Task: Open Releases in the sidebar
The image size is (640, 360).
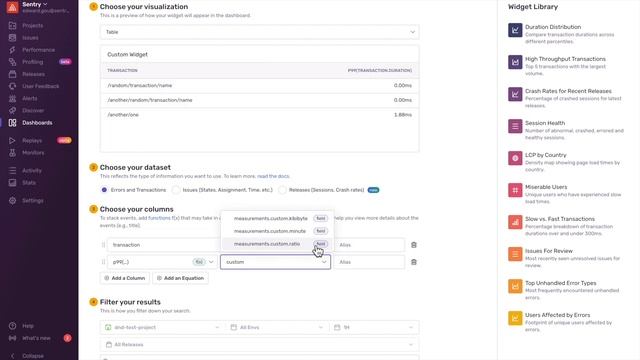Action: tap(33, 74)
